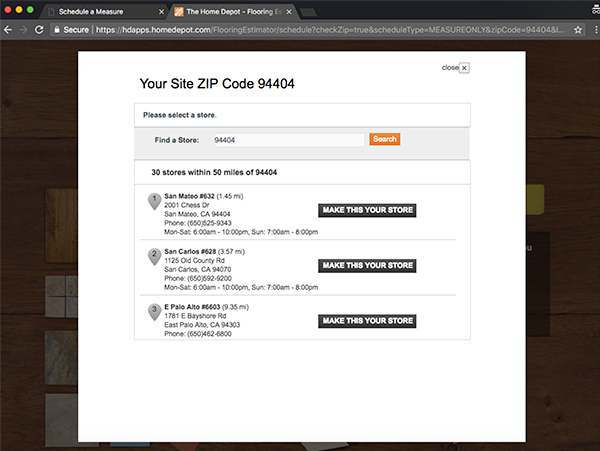Click San Mateo store hours text
The width and height of the screenshot is (600, 451).
(x=241, y=232)
